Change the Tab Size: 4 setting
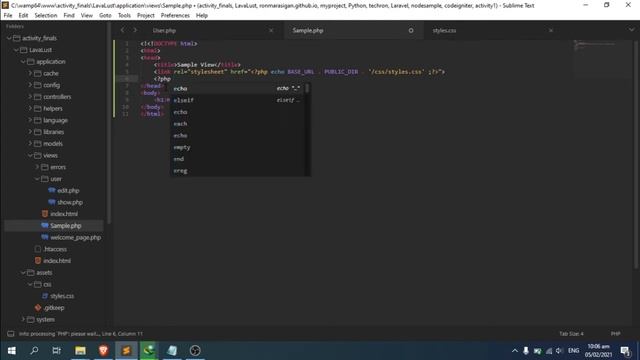Screen dimensions: 640x360 tap(571, 334)
